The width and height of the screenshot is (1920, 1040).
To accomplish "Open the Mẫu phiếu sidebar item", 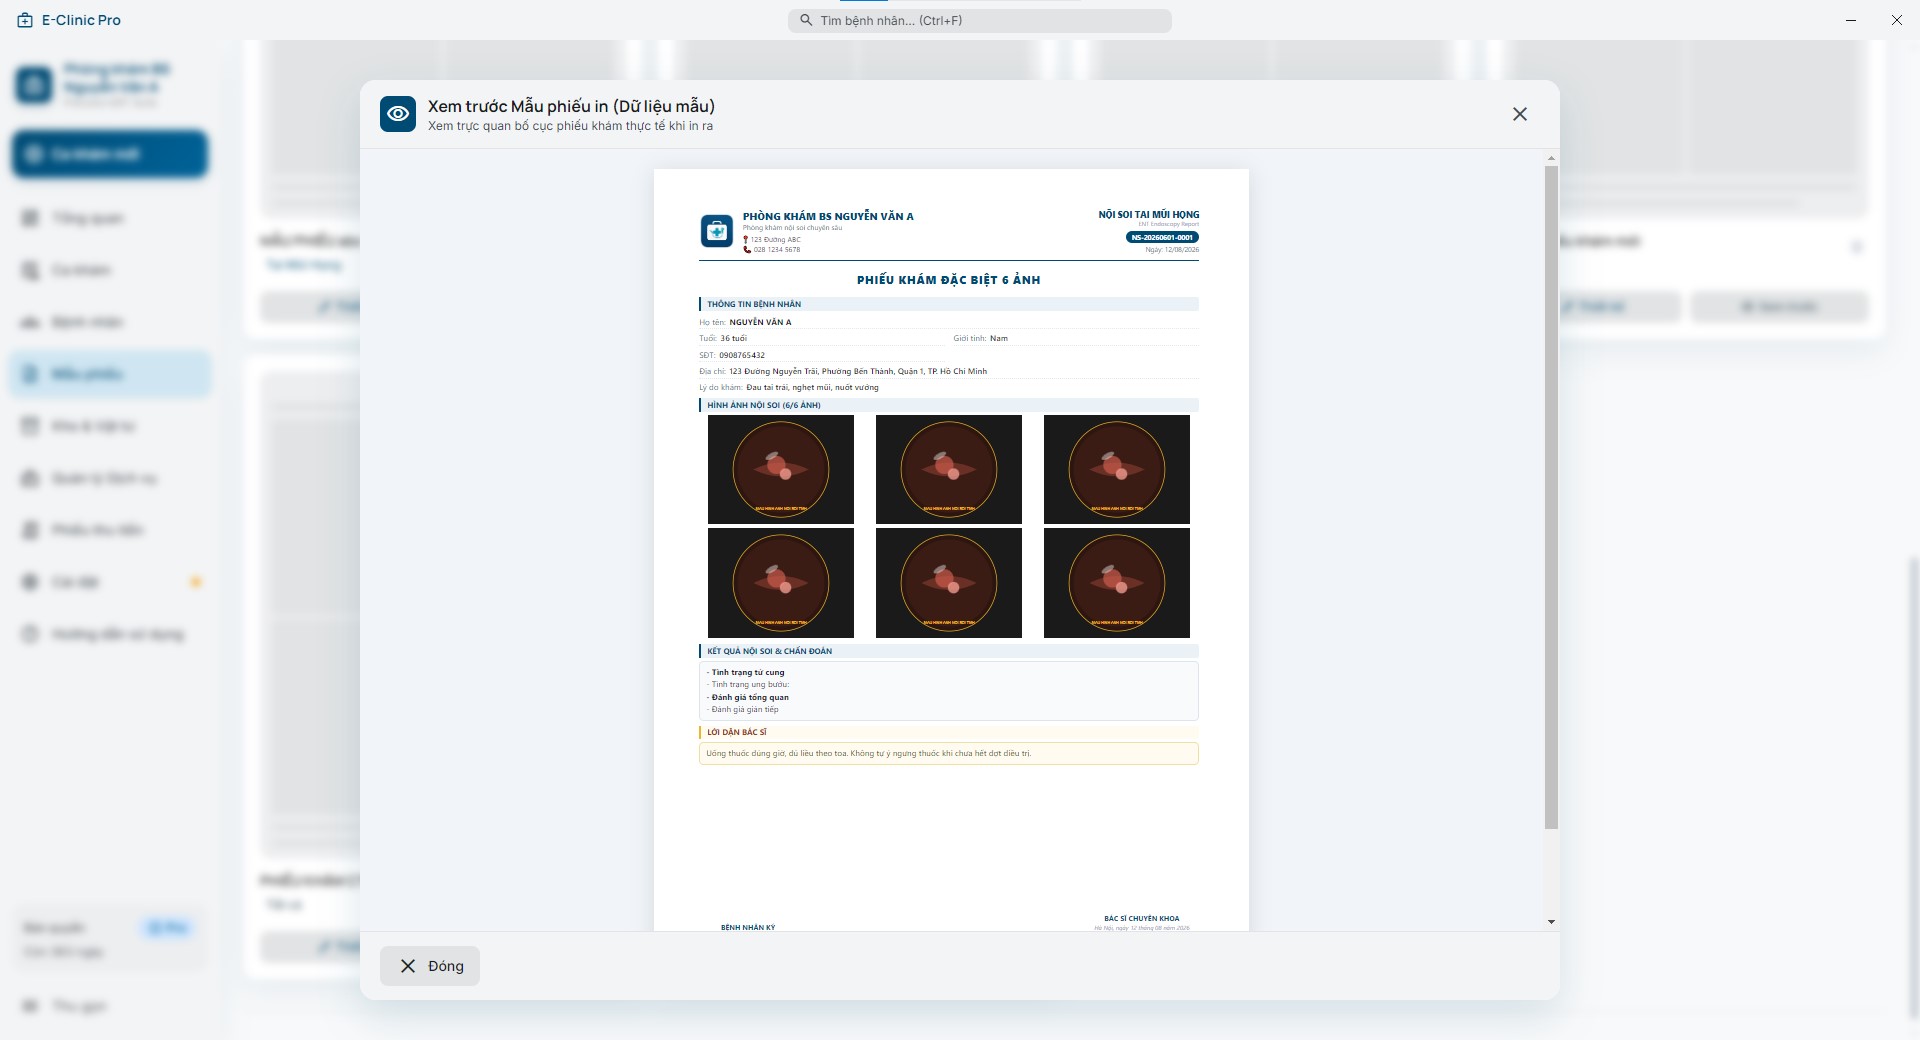I will pyautogui.click(x=110, y=374).
